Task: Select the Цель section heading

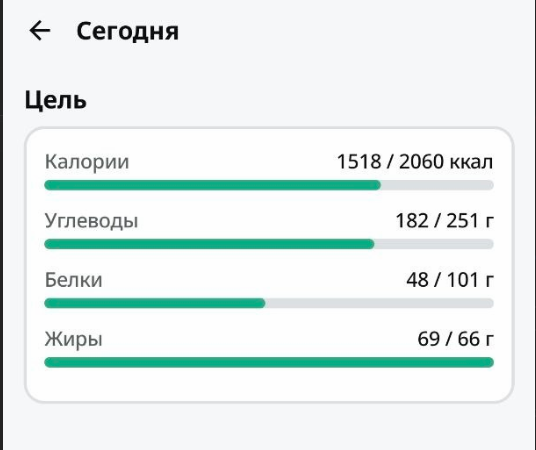Action: [55, 101]
